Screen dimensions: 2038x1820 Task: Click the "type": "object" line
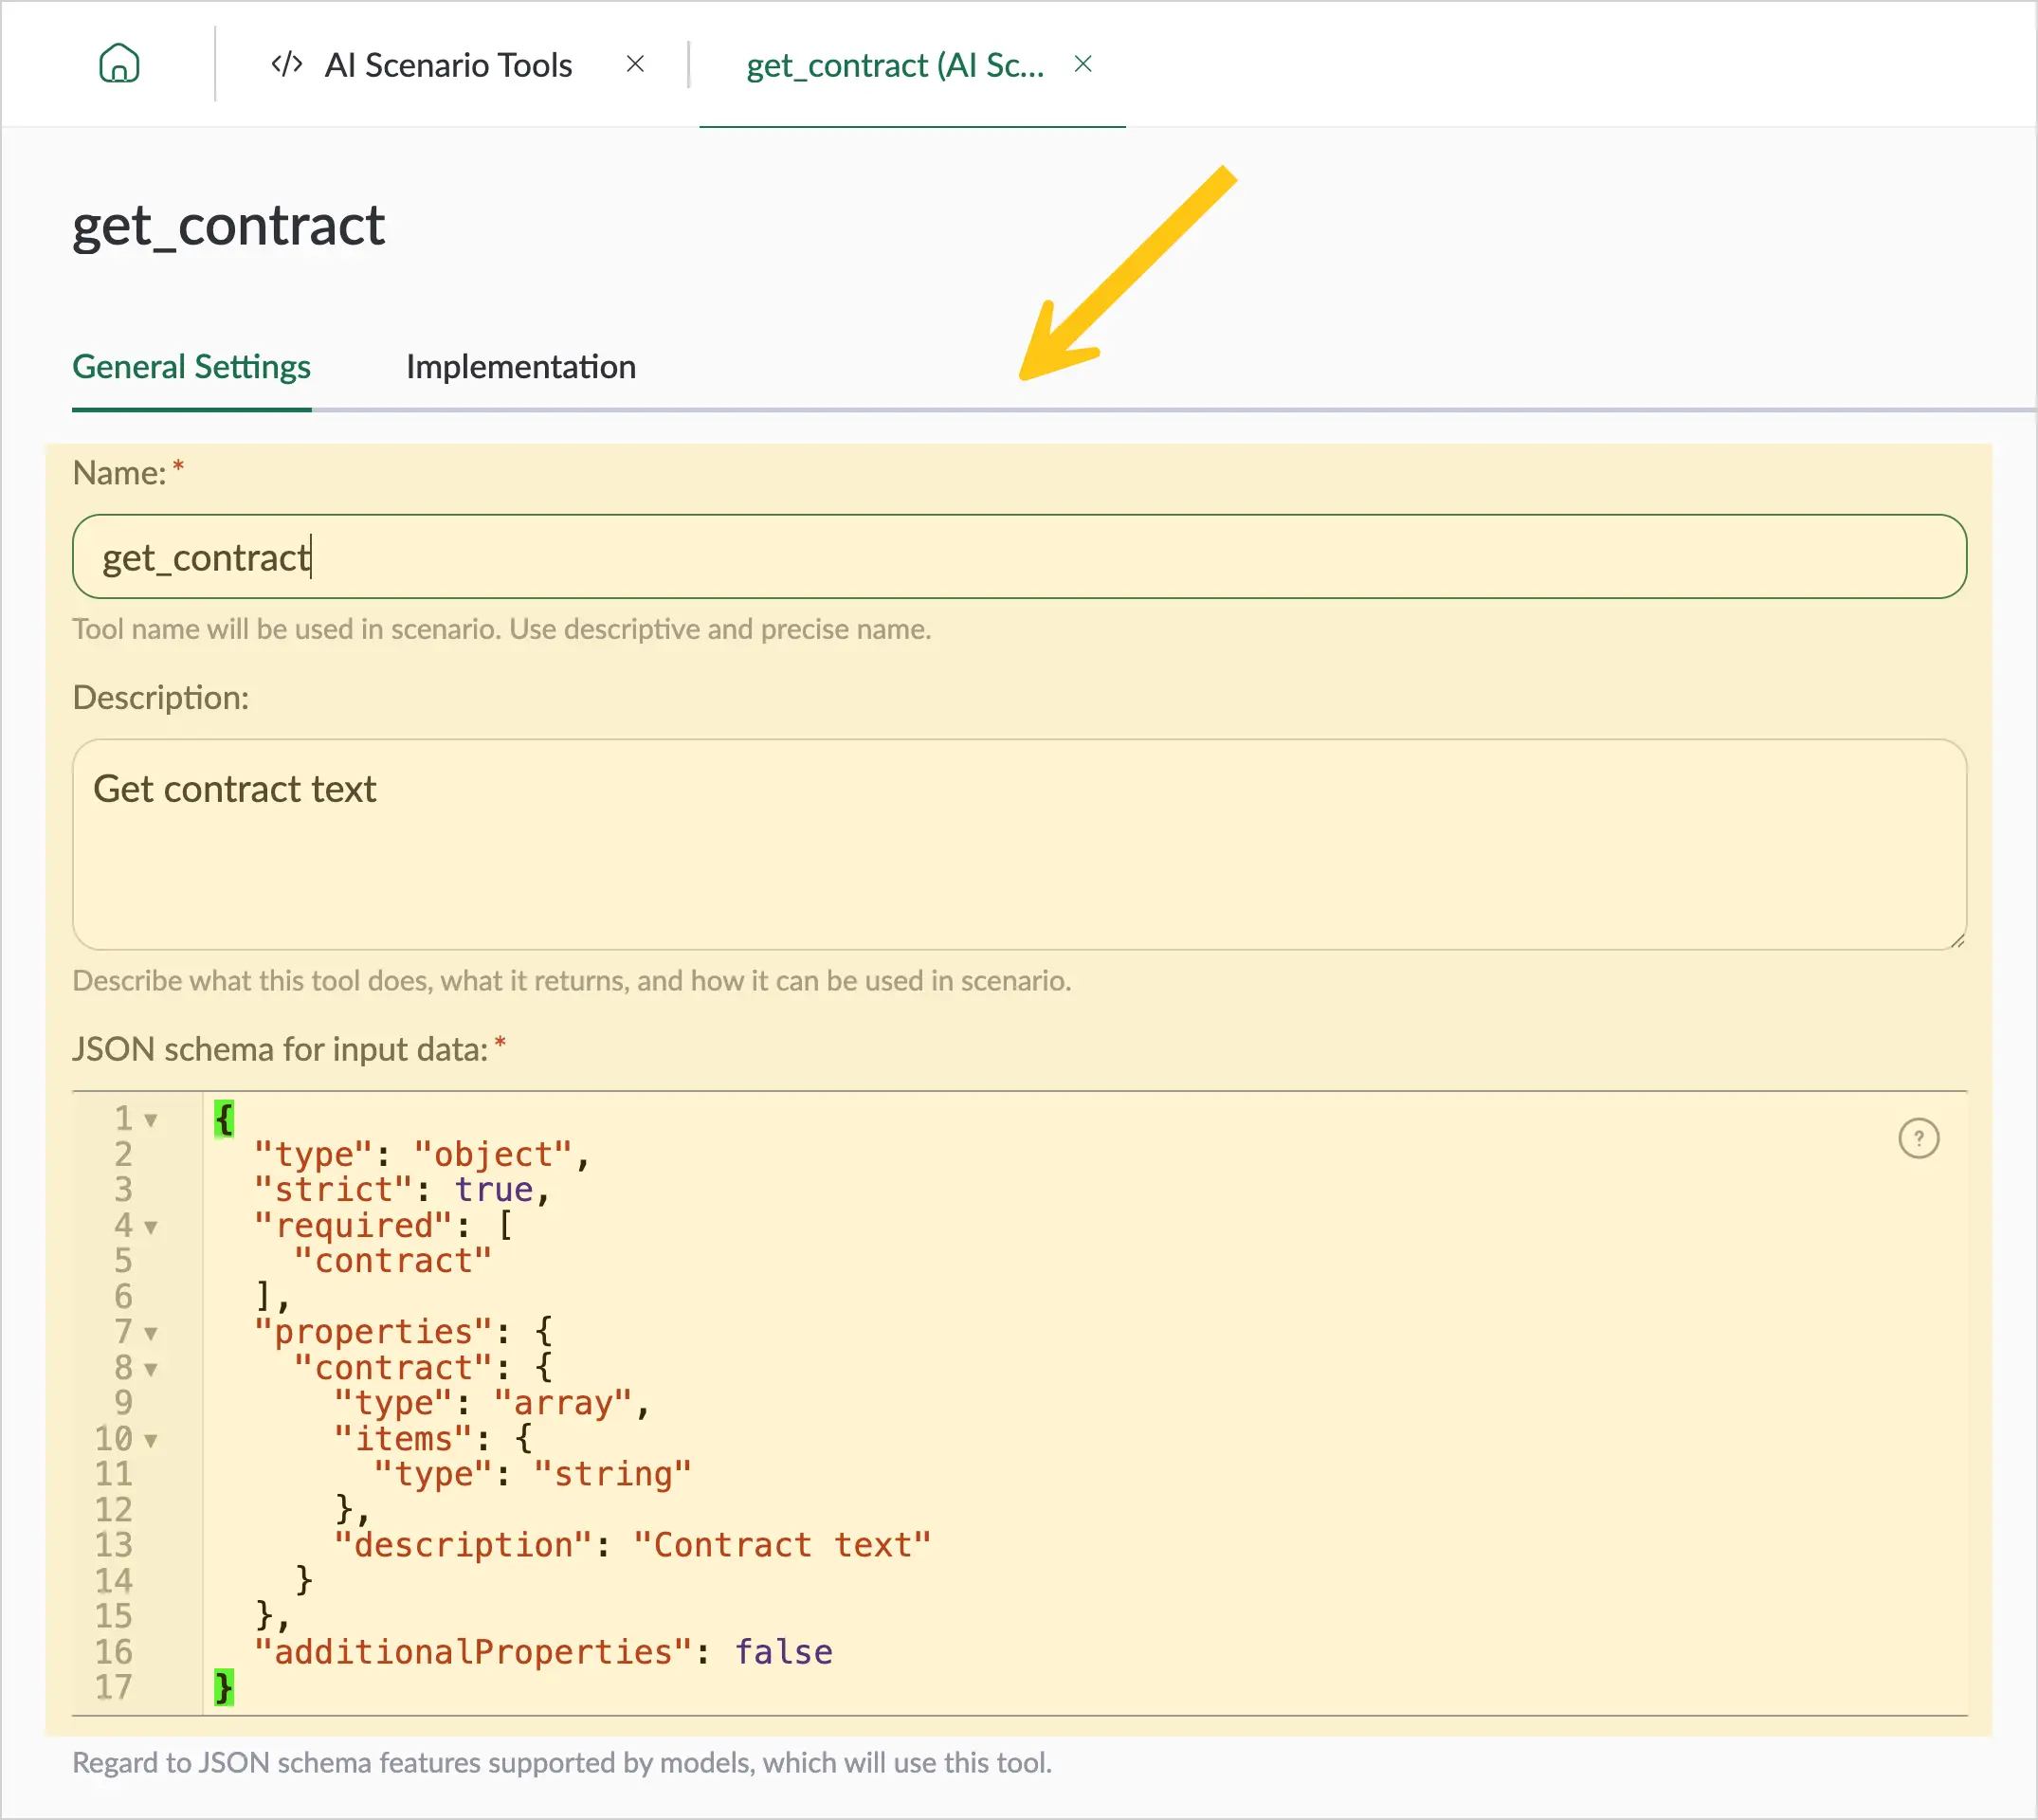422,1154
